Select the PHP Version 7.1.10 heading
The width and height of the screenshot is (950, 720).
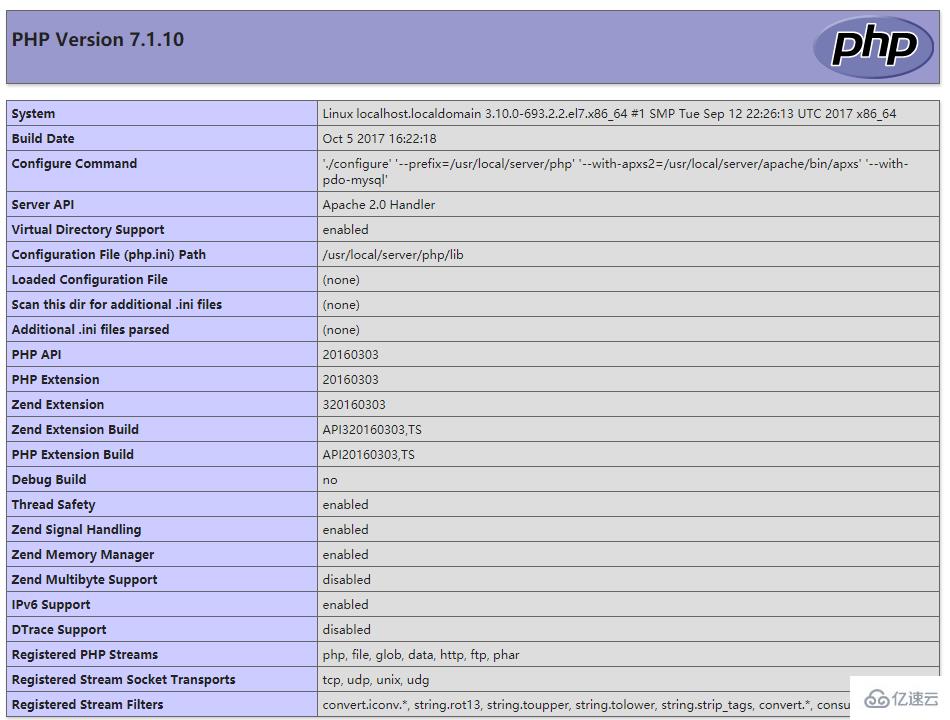(98, 39)
